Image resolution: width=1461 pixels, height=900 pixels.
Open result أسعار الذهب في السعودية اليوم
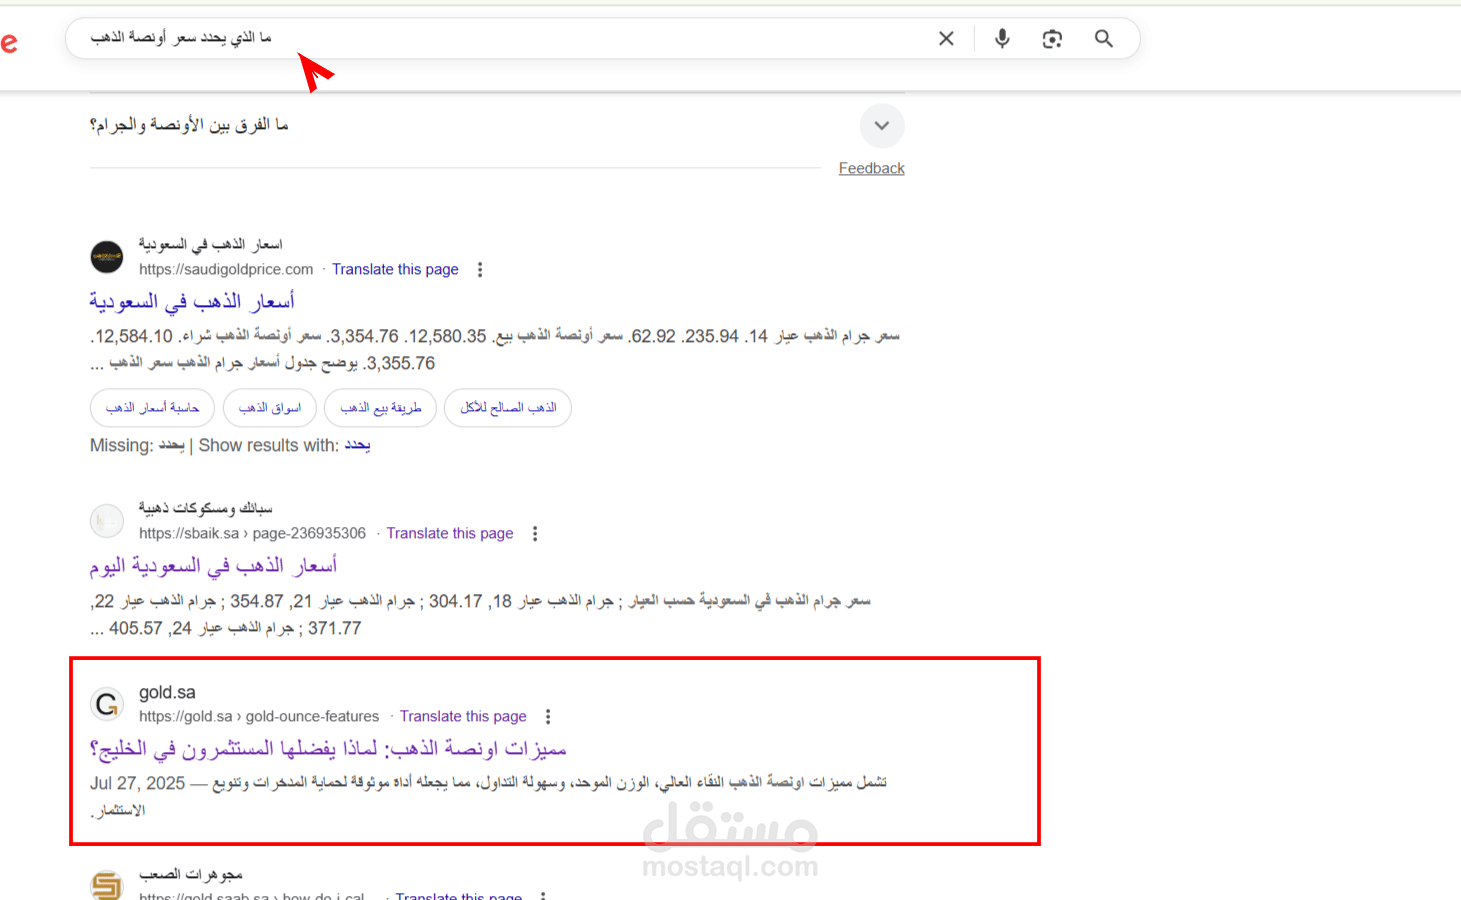coord(213,565)
